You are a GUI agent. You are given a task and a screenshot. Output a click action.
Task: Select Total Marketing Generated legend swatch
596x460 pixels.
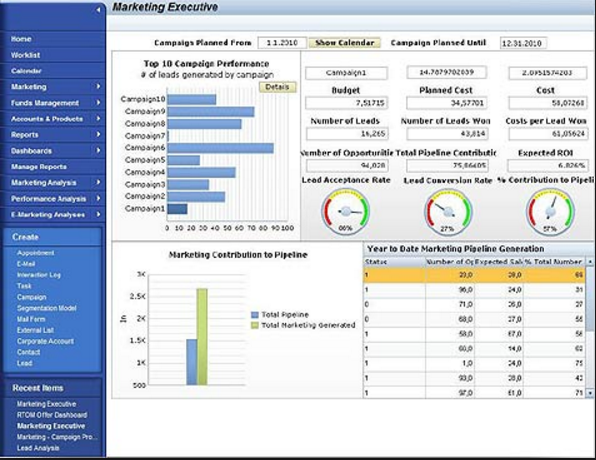point(255,325)
